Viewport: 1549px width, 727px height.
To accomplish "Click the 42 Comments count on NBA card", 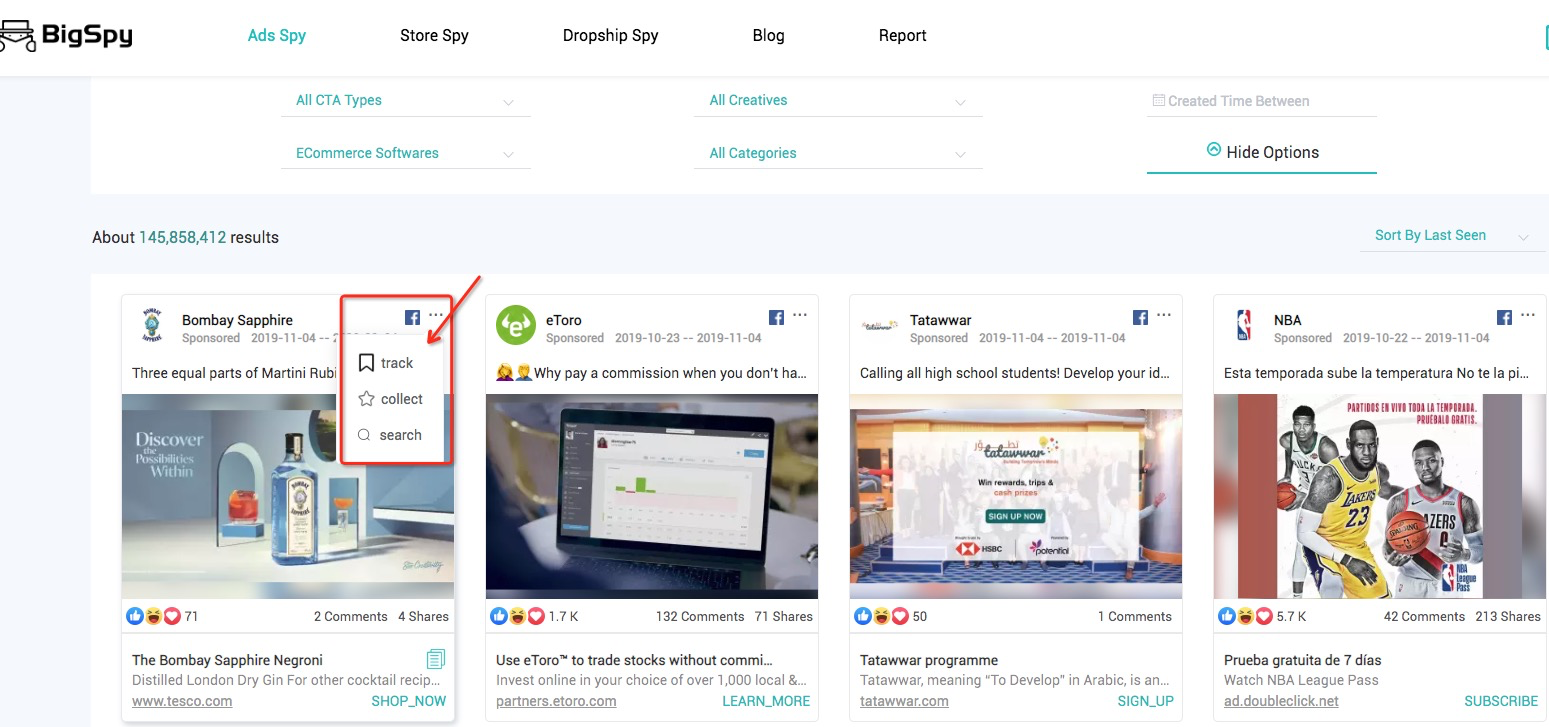I will [1424, 616].
